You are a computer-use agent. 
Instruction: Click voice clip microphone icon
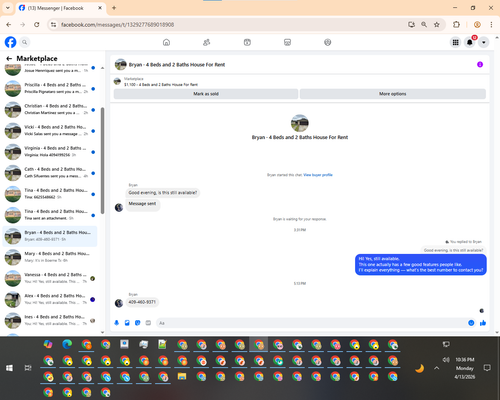(117, 323)
